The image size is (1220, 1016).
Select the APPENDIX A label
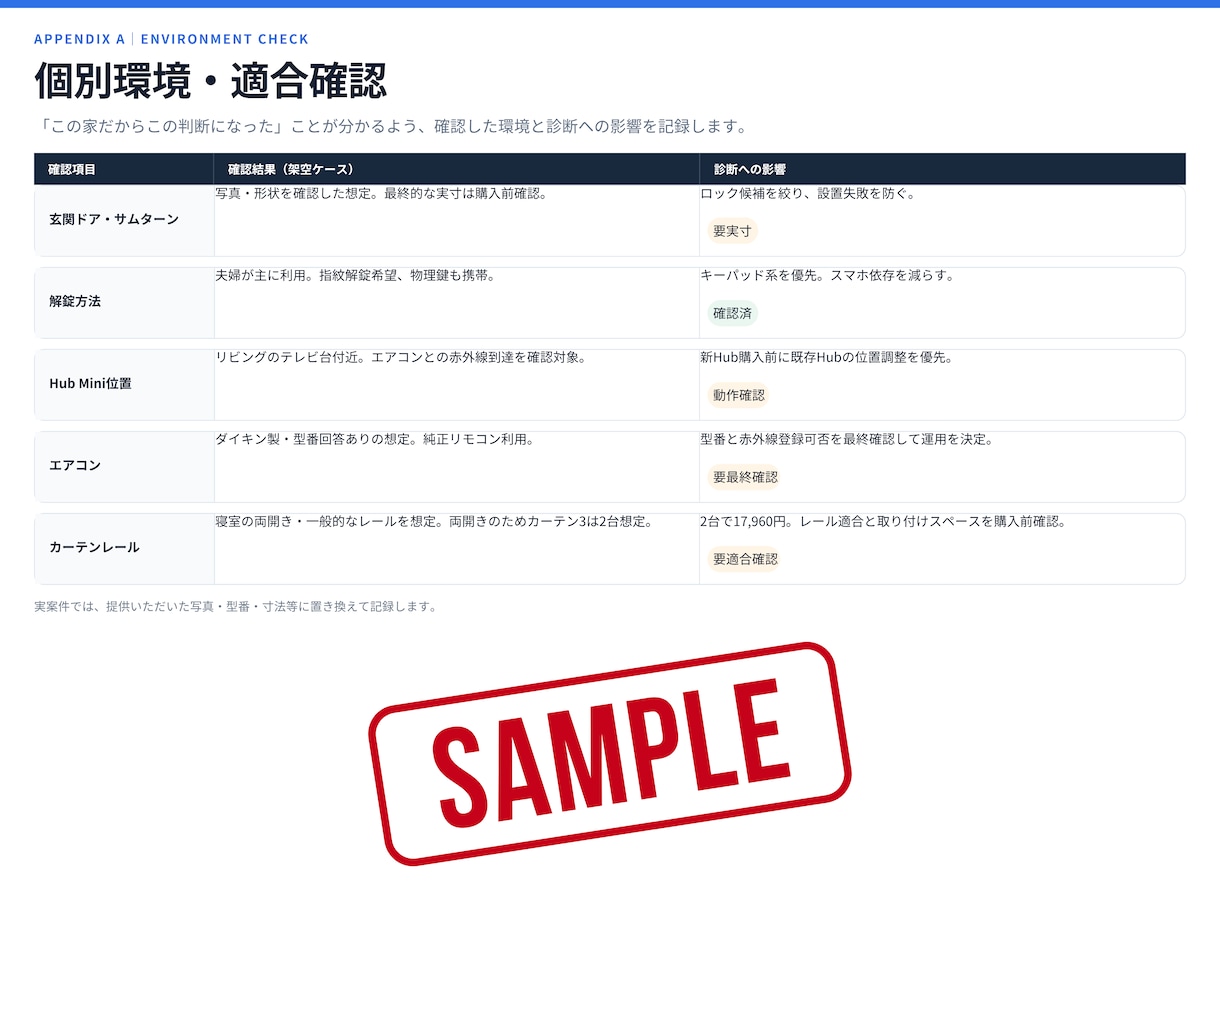point(79,39)
